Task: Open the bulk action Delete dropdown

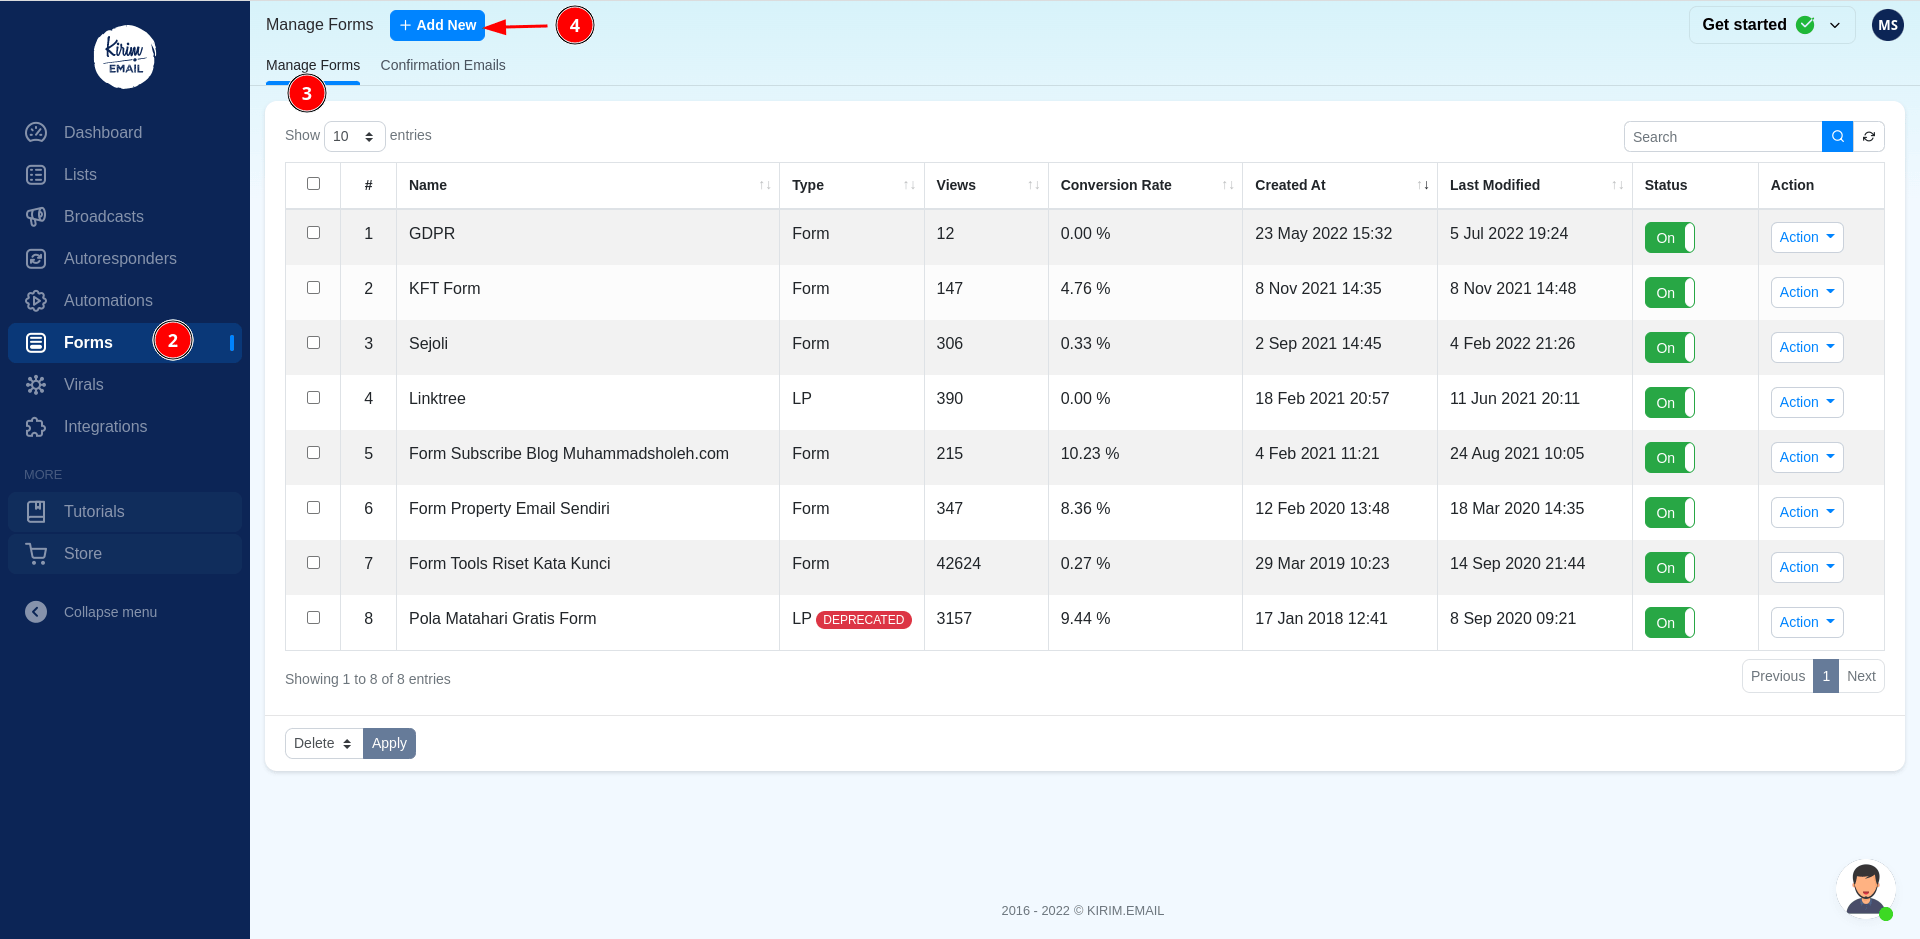Action: click(322, 743)
